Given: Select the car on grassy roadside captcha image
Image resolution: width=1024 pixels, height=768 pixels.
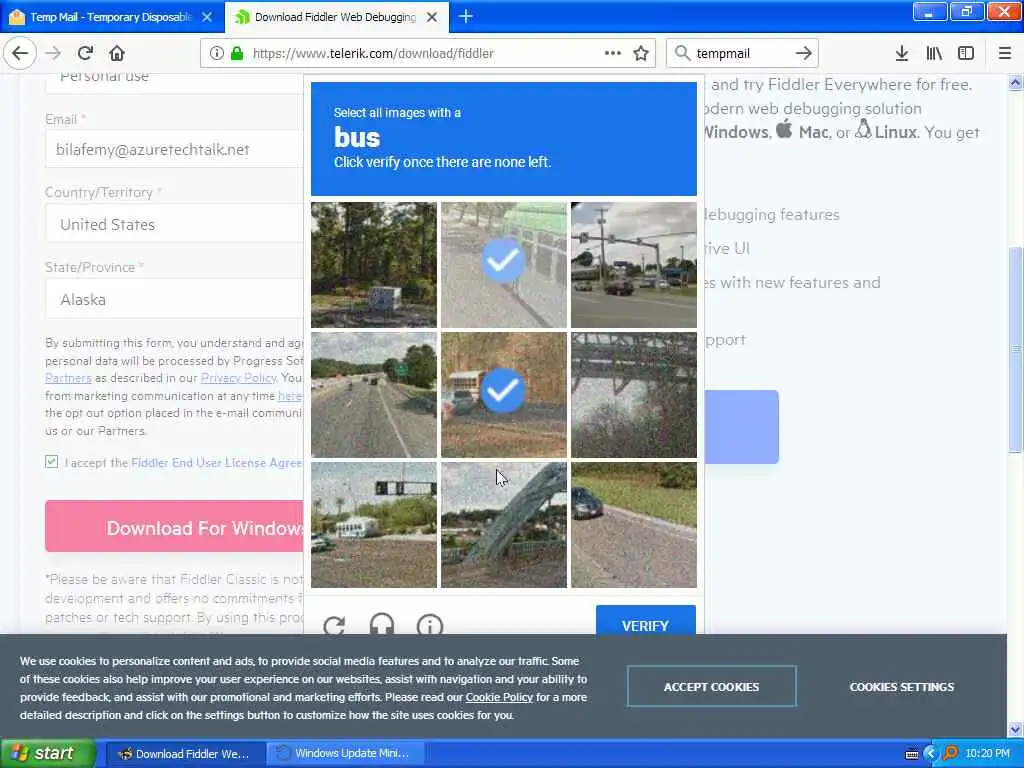Looking at the screenshot, I should pos(633,525).
